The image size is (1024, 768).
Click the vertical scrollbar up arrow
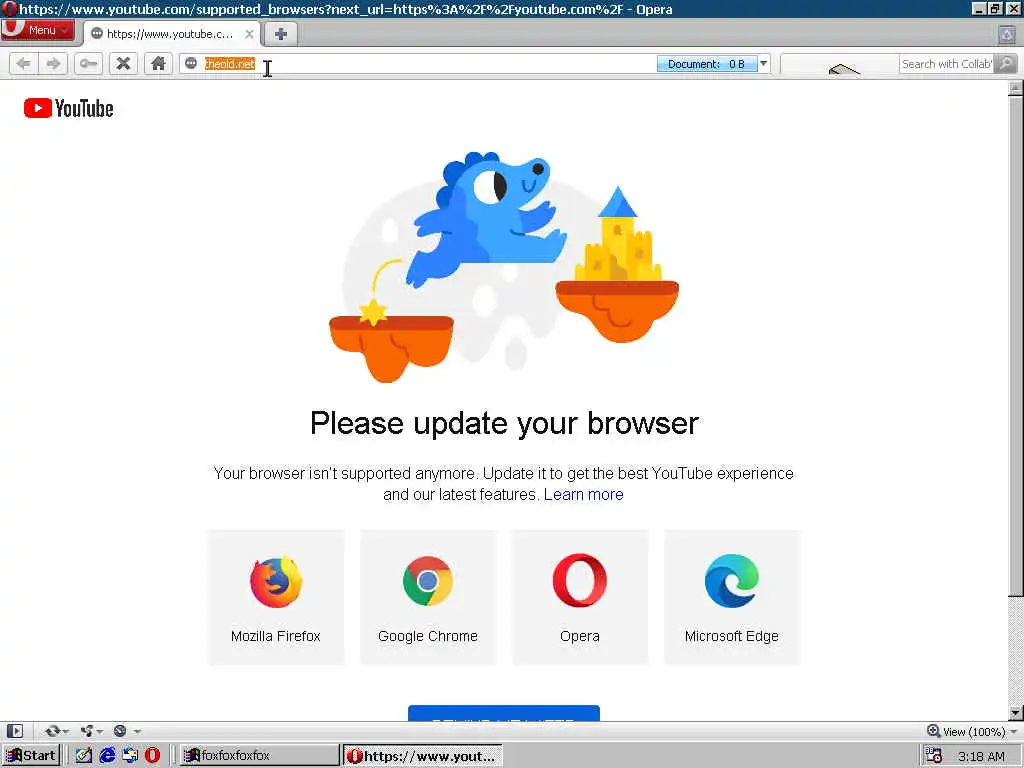[1016, 88]
